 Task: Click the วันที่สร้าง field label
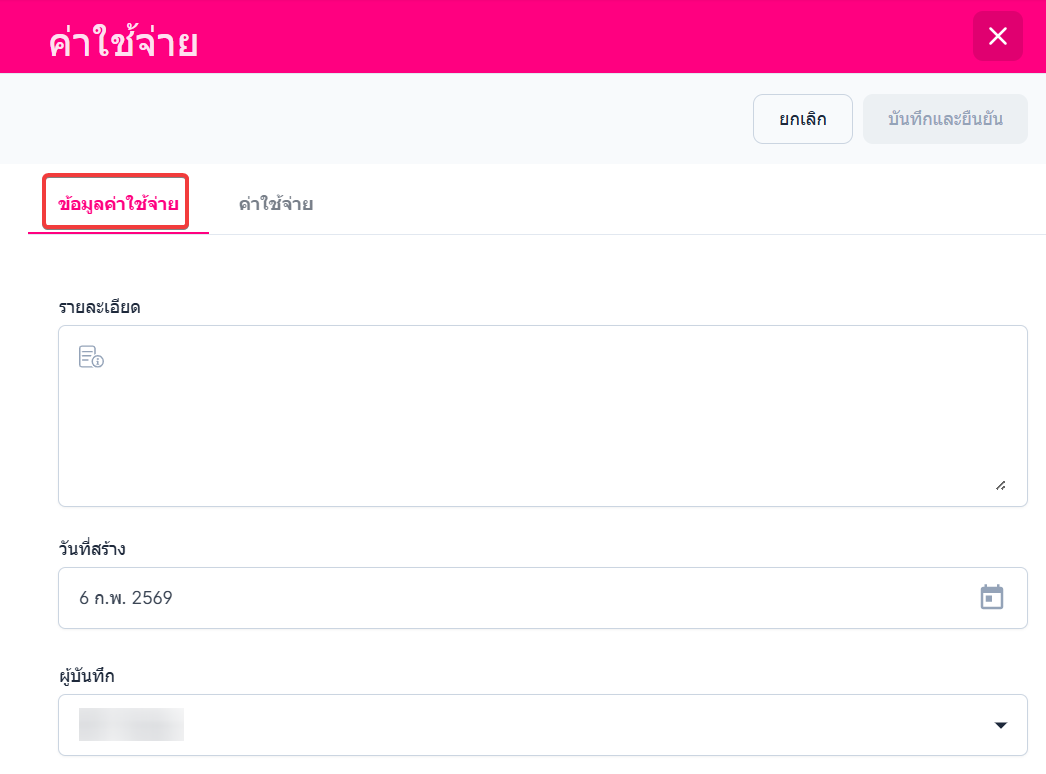click(x=92, y=549)
